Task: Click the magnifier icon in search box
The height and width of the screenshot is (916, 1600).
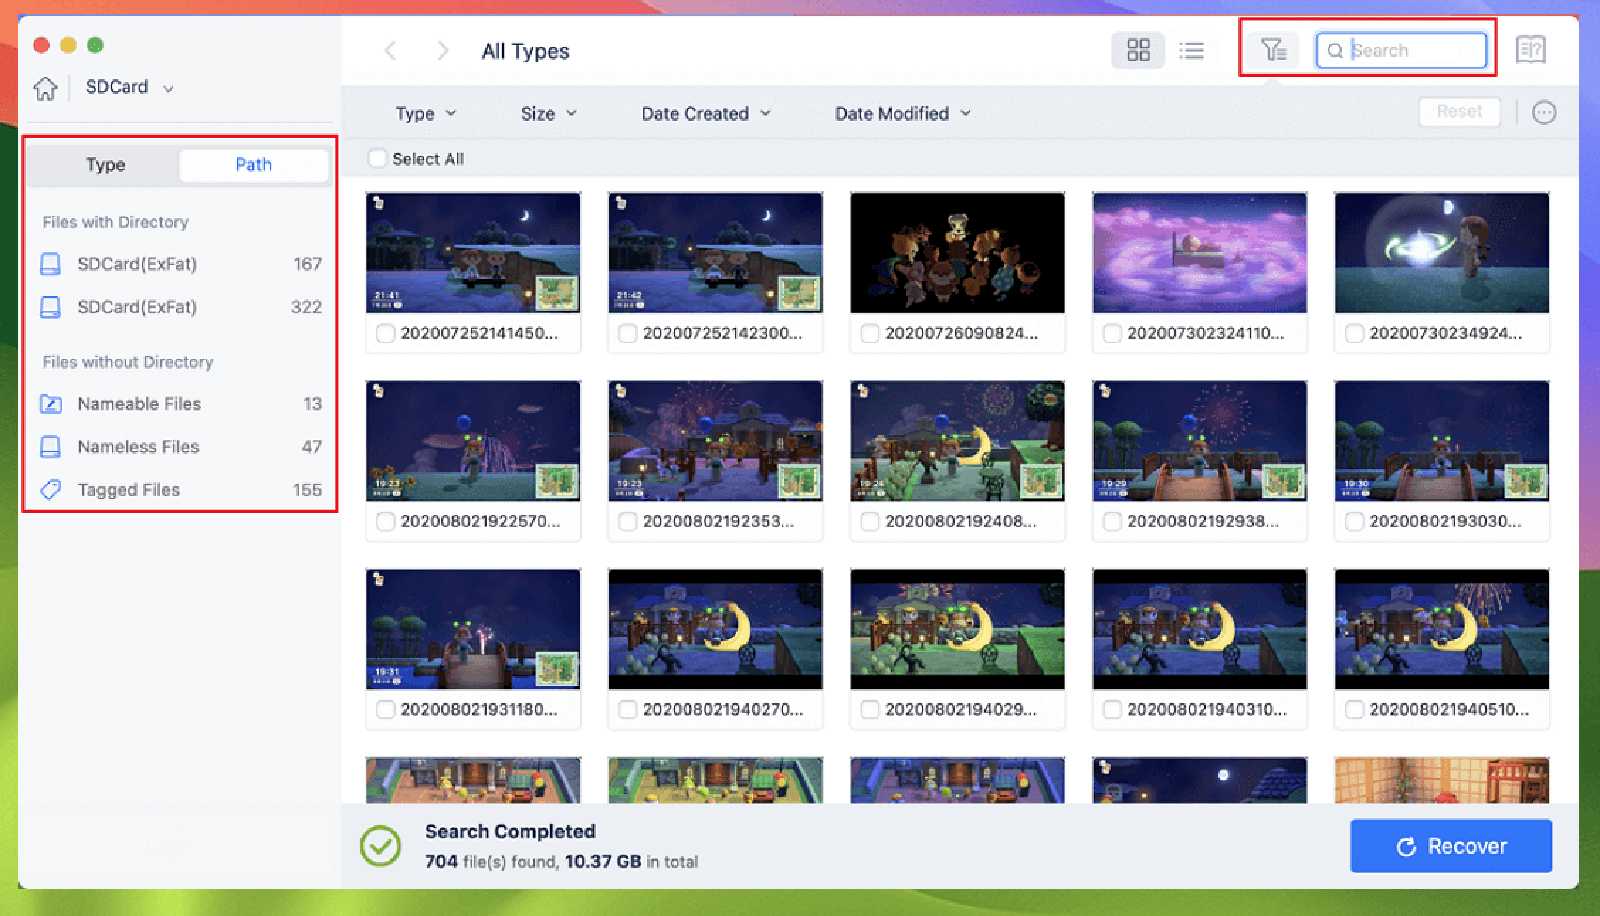Action: point(1335,50)
